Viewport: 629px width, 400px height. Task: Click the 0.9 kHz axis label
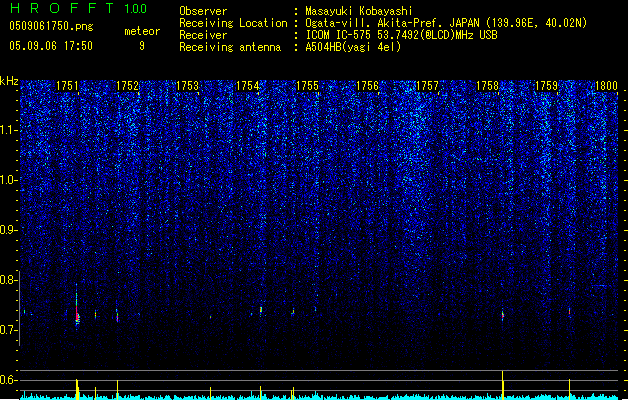pyautogui.click(x=8, y=230)
